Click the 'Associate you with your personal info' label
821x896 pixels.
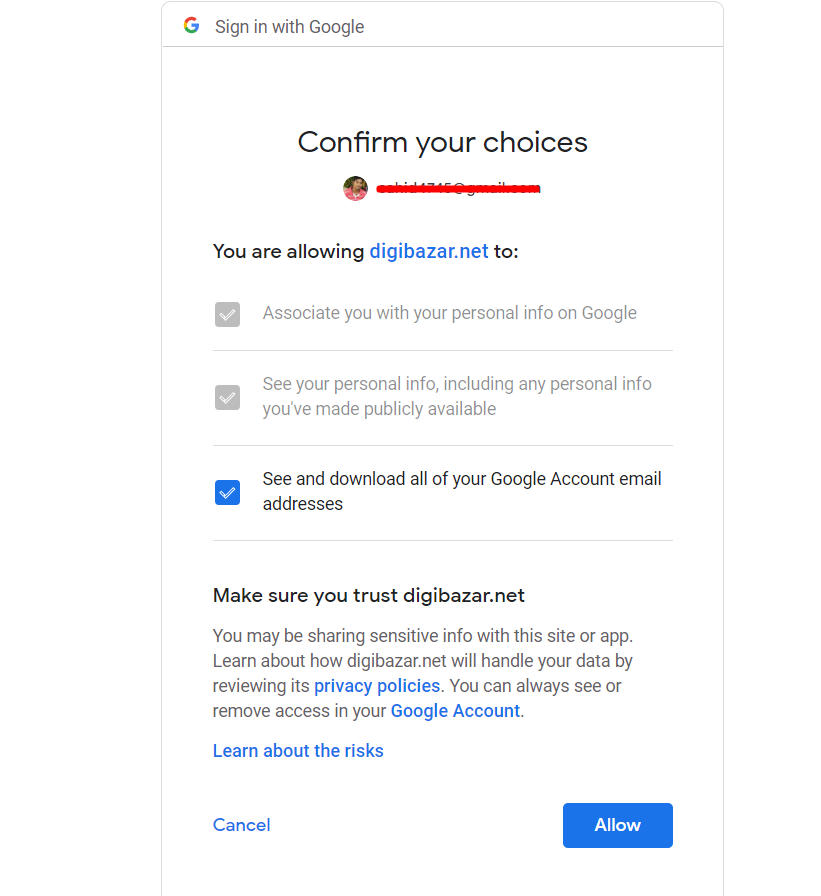pos(450,313)
